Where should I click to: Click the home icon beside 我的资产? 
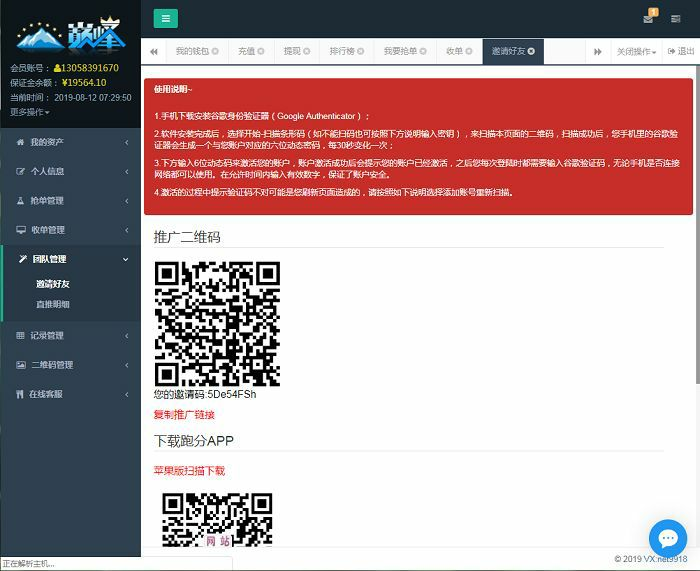coord(20,142)
